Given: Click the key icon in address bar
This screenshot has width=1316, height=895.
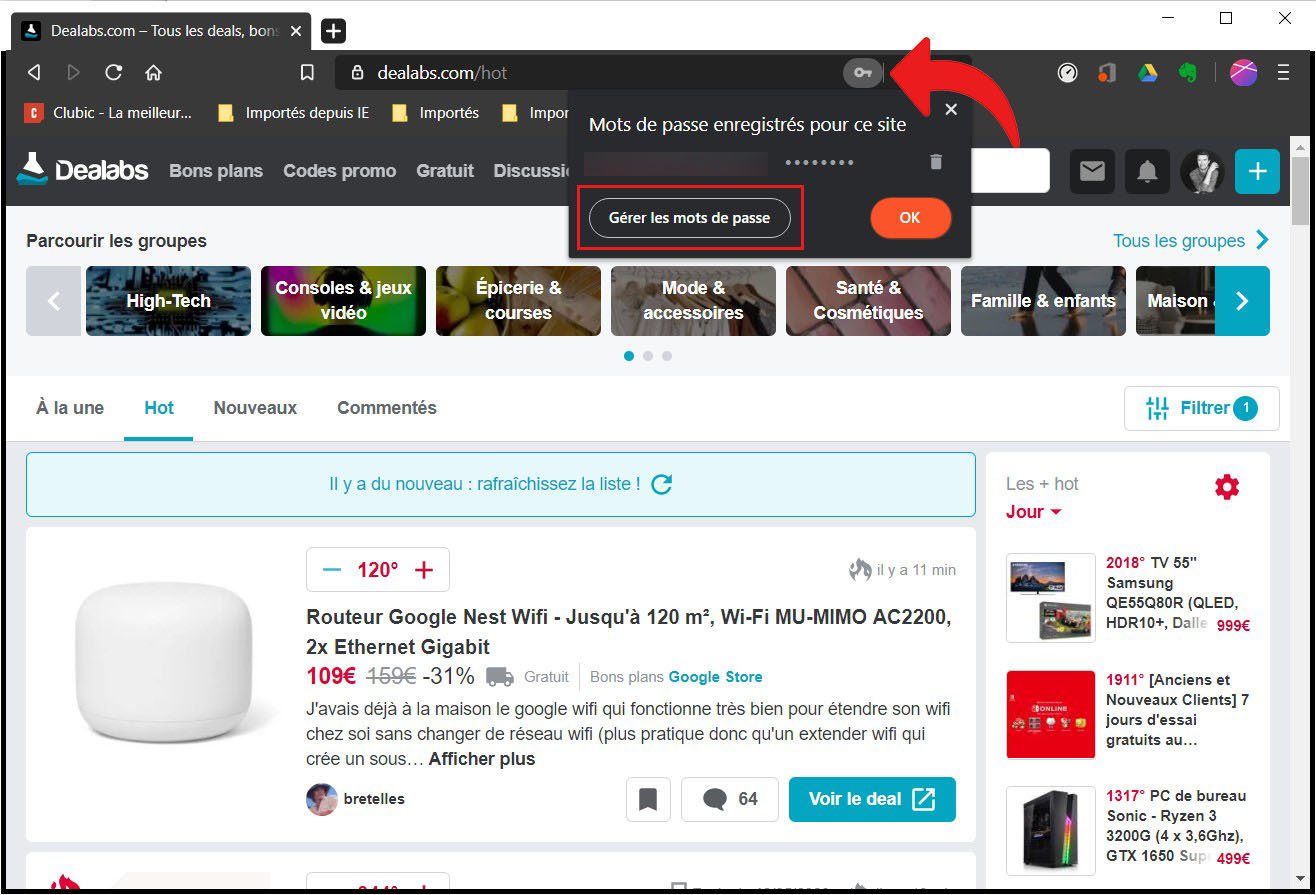Looking at the screenshot, I should tap(864, 72).
